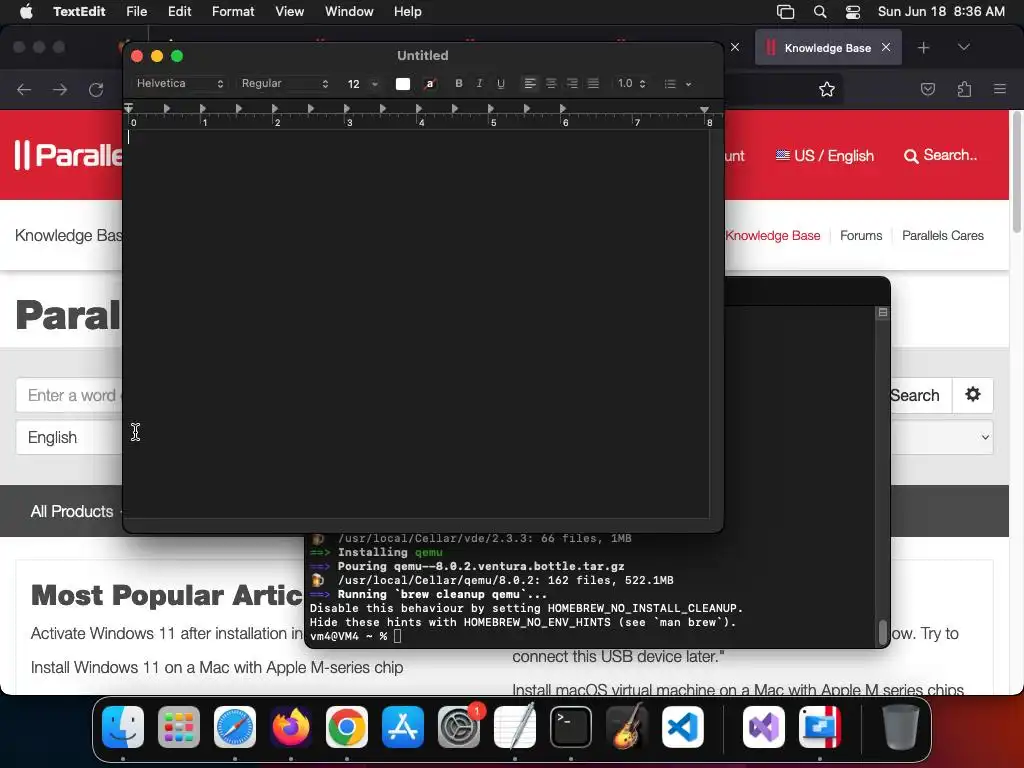This screenshot has height=768, width=1024.
Task: Close the Knowledge Base browser tab
Action: [886, 47]
